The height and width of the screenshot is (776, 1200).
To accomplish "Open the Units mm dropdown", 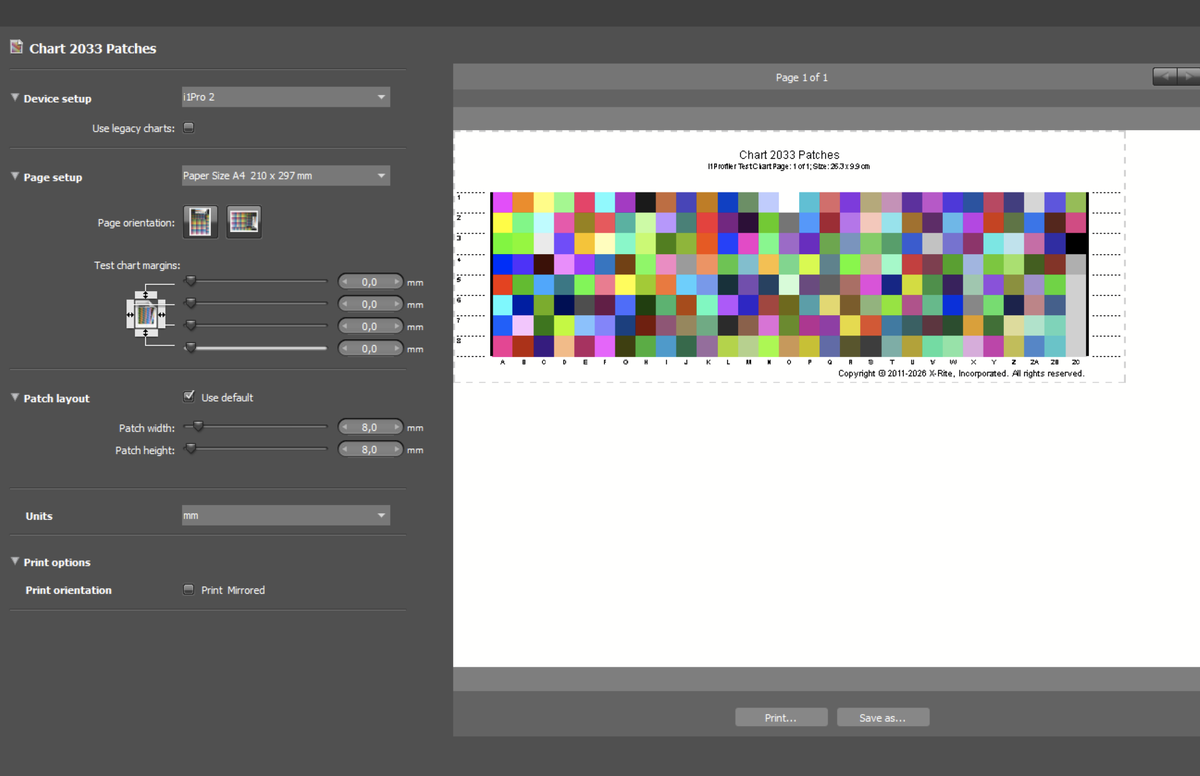I will 285,516.
